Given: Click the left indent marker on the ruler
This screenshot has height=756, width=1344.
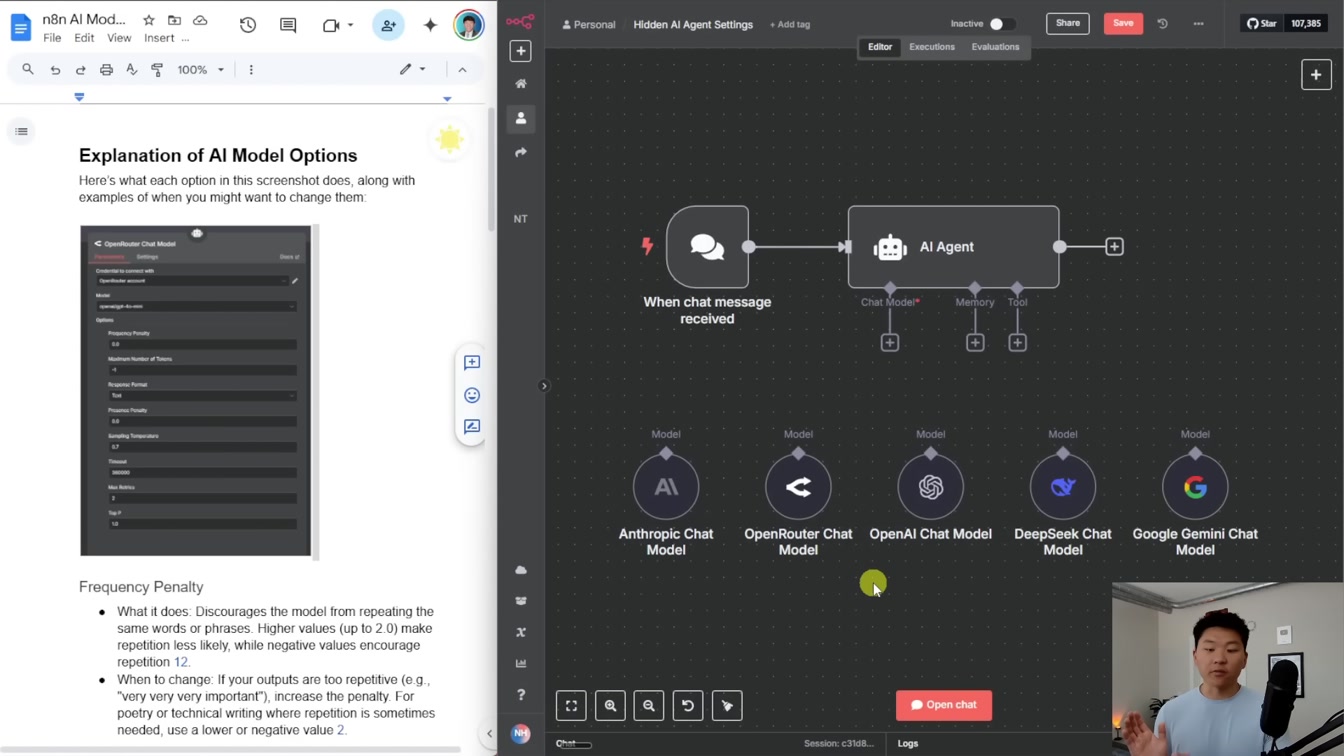Looking at the screenshot, I should [79, 97].
